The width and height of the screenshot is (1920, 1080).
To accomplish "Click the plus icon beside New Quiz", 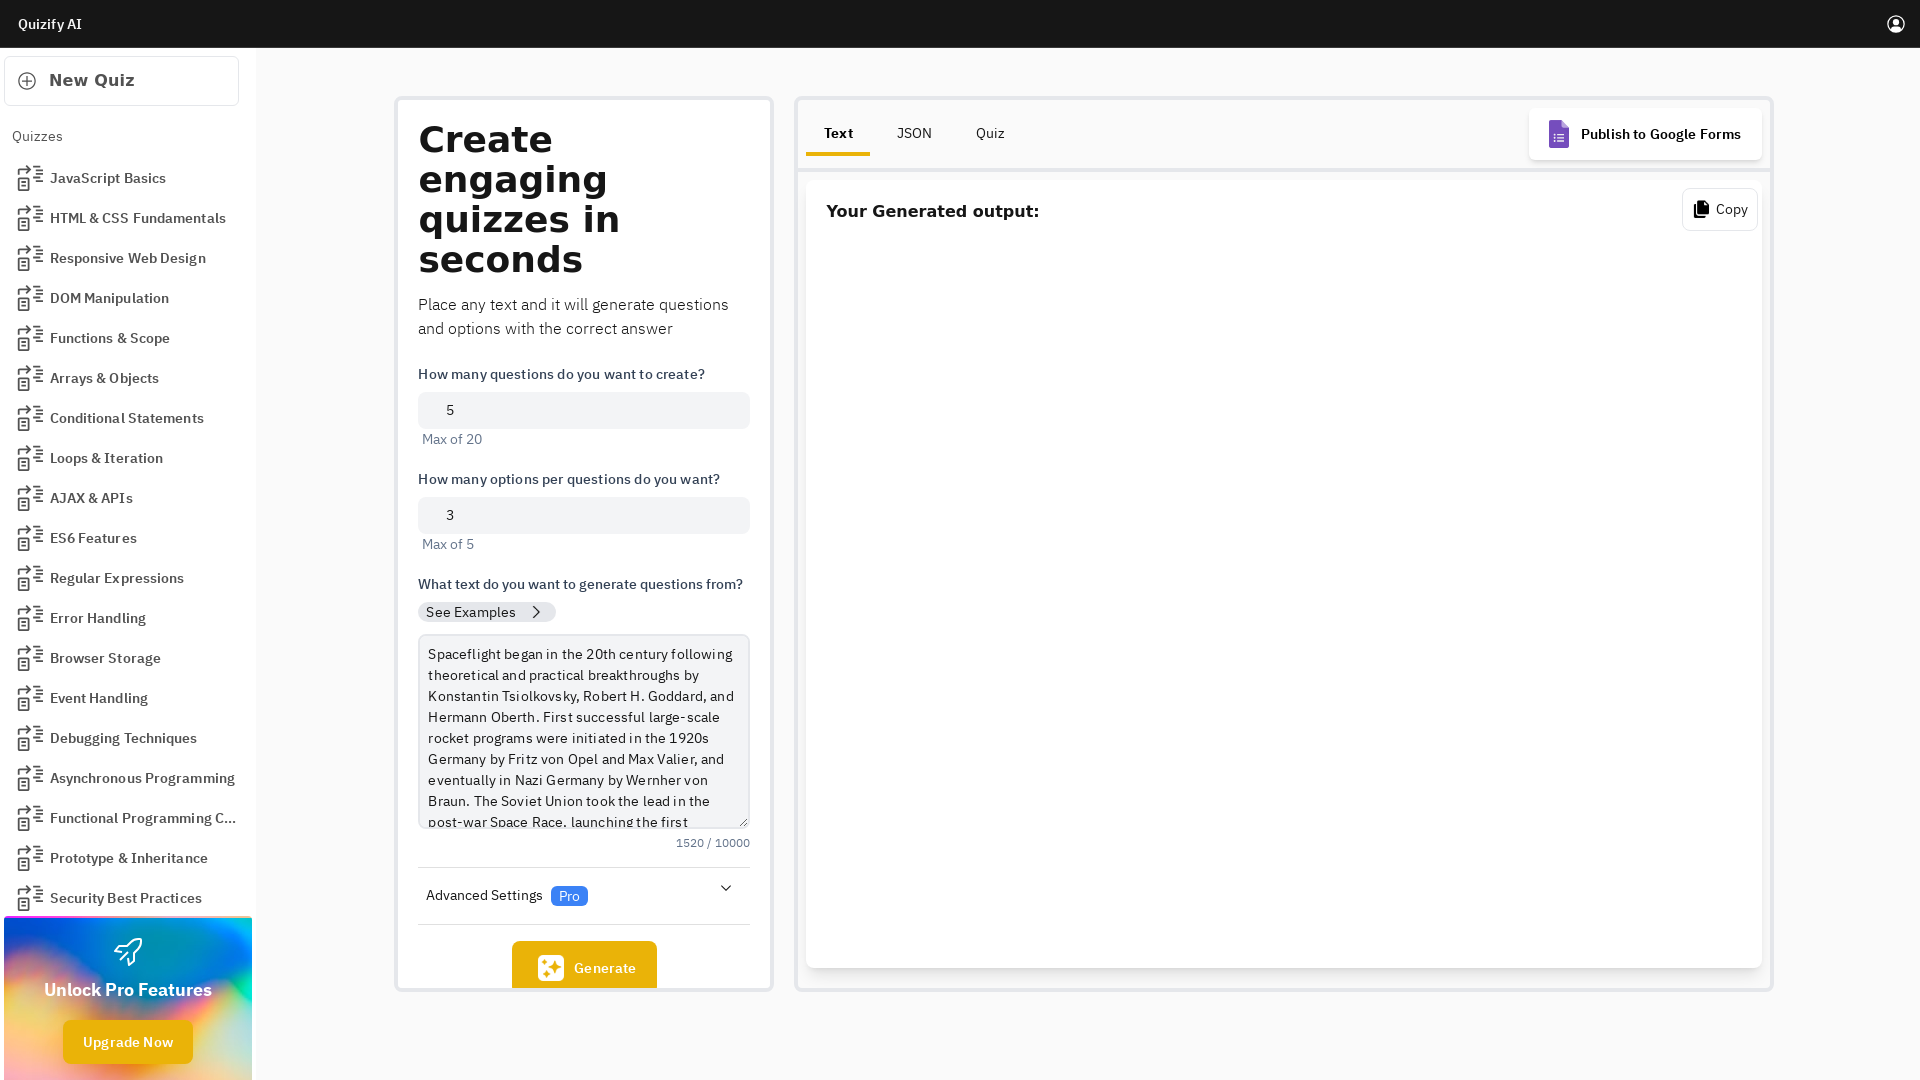I will pyautogui.click(x=27, y=81).
